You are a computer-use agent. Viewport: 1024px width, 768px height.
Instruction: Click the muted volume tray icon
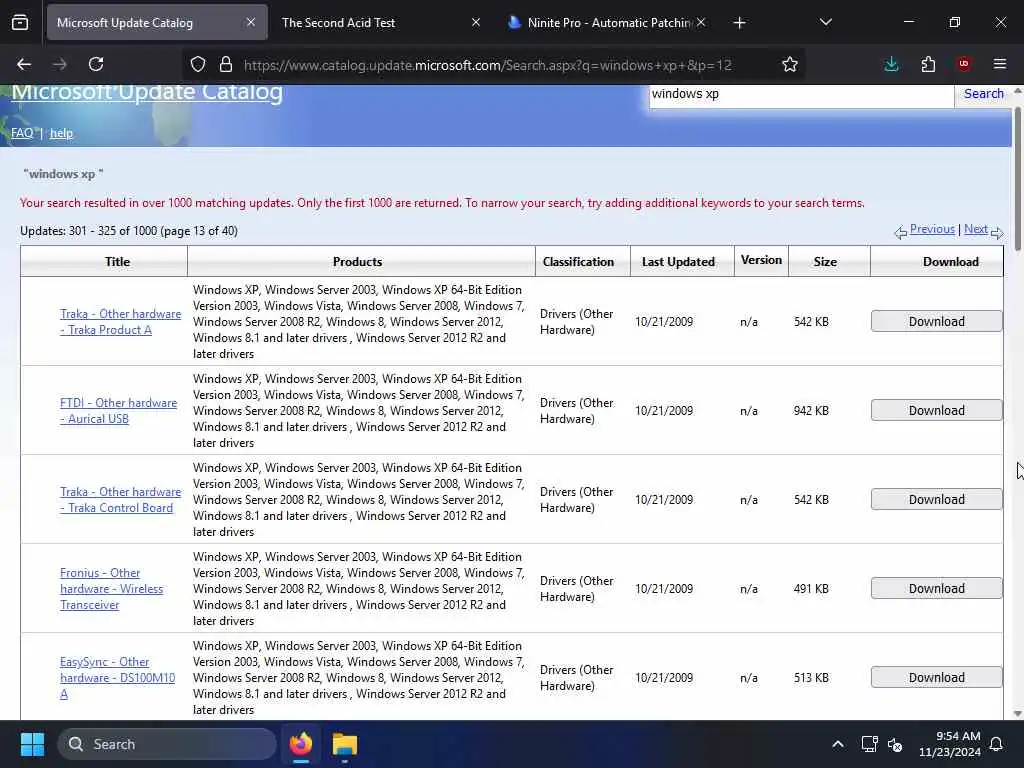[895, 744]
